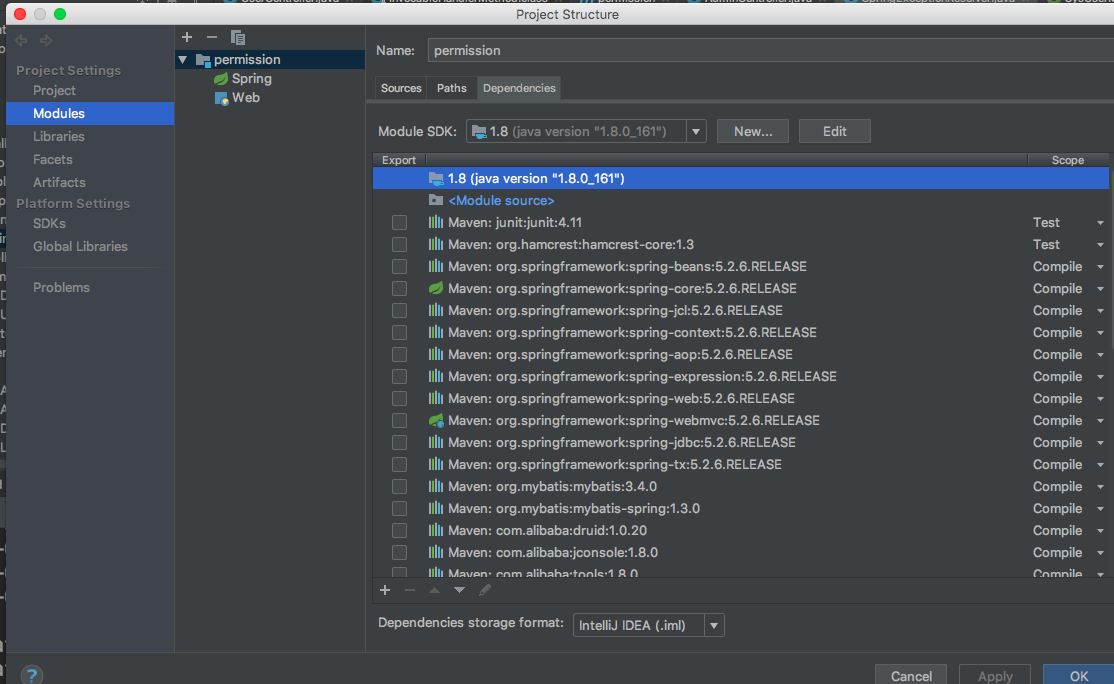The width and height of the screenshot is (1114, 684).
Task: Move dependency down arrow icon
Action: click(460, 590)
